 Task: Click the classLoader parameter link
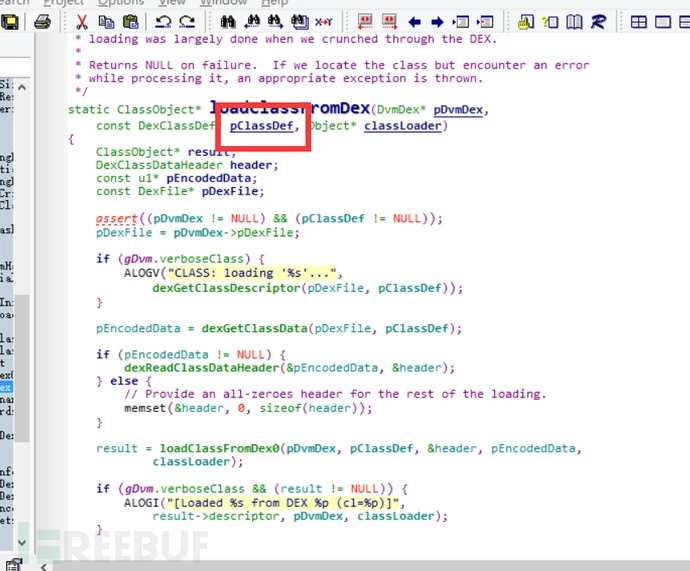click(x=403, y=126)
